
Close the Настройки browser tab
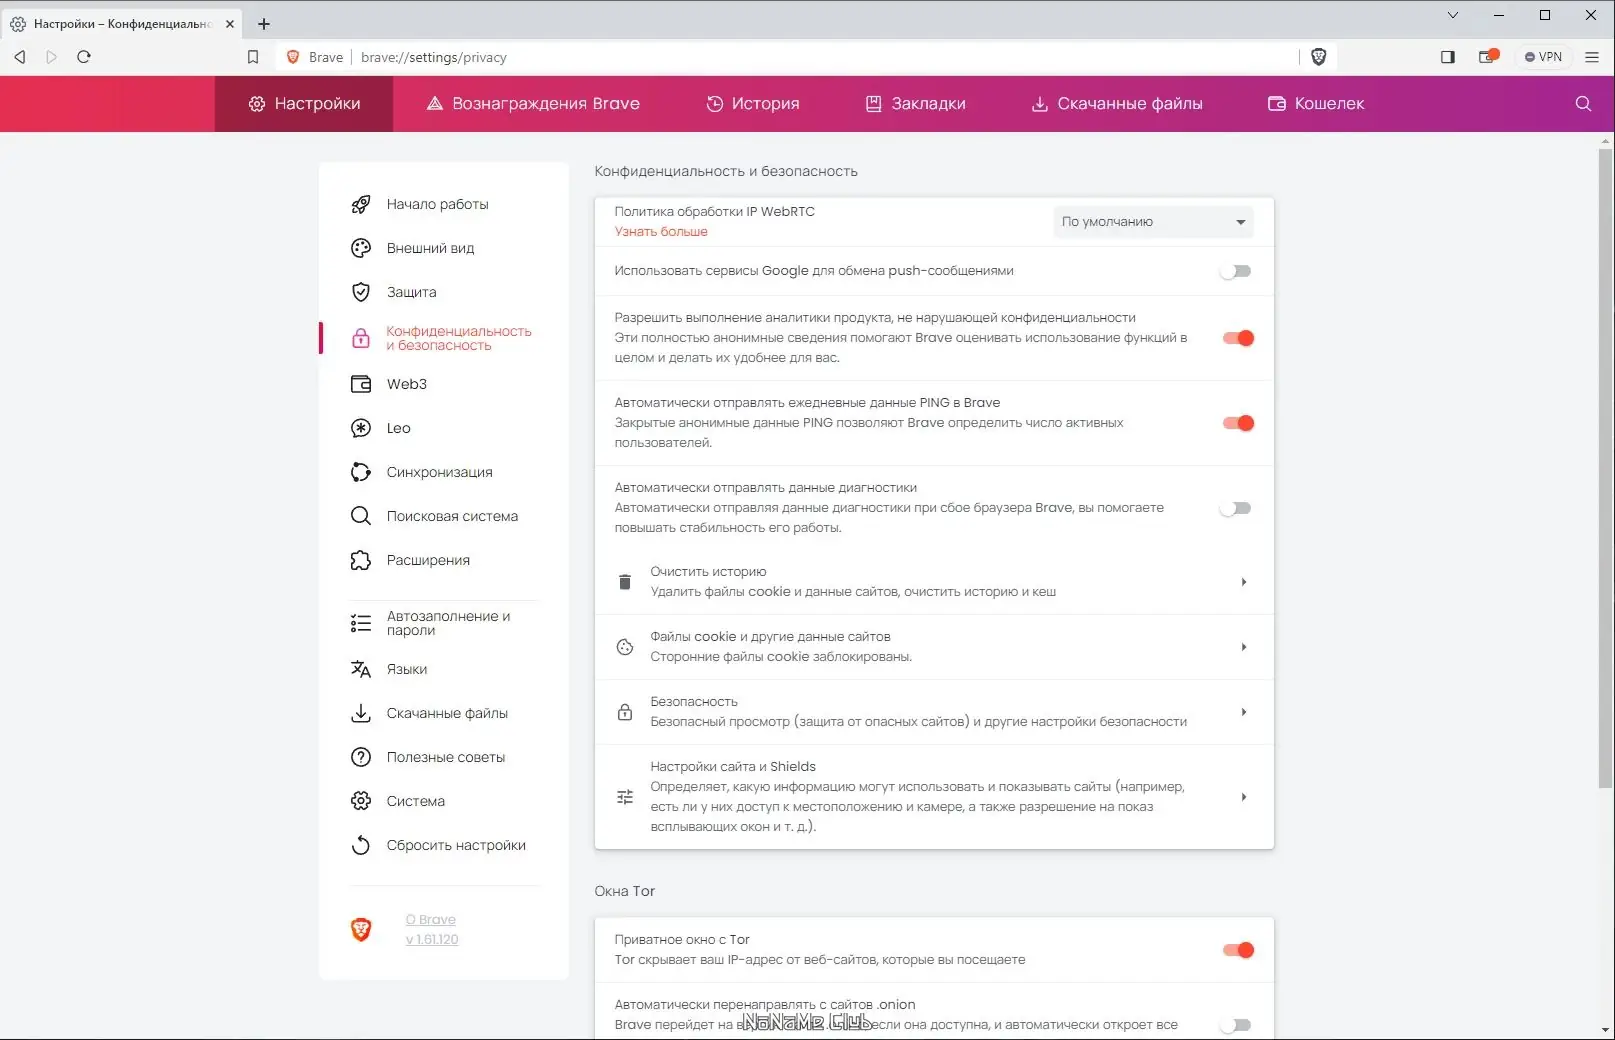click(x=230, y=24)
